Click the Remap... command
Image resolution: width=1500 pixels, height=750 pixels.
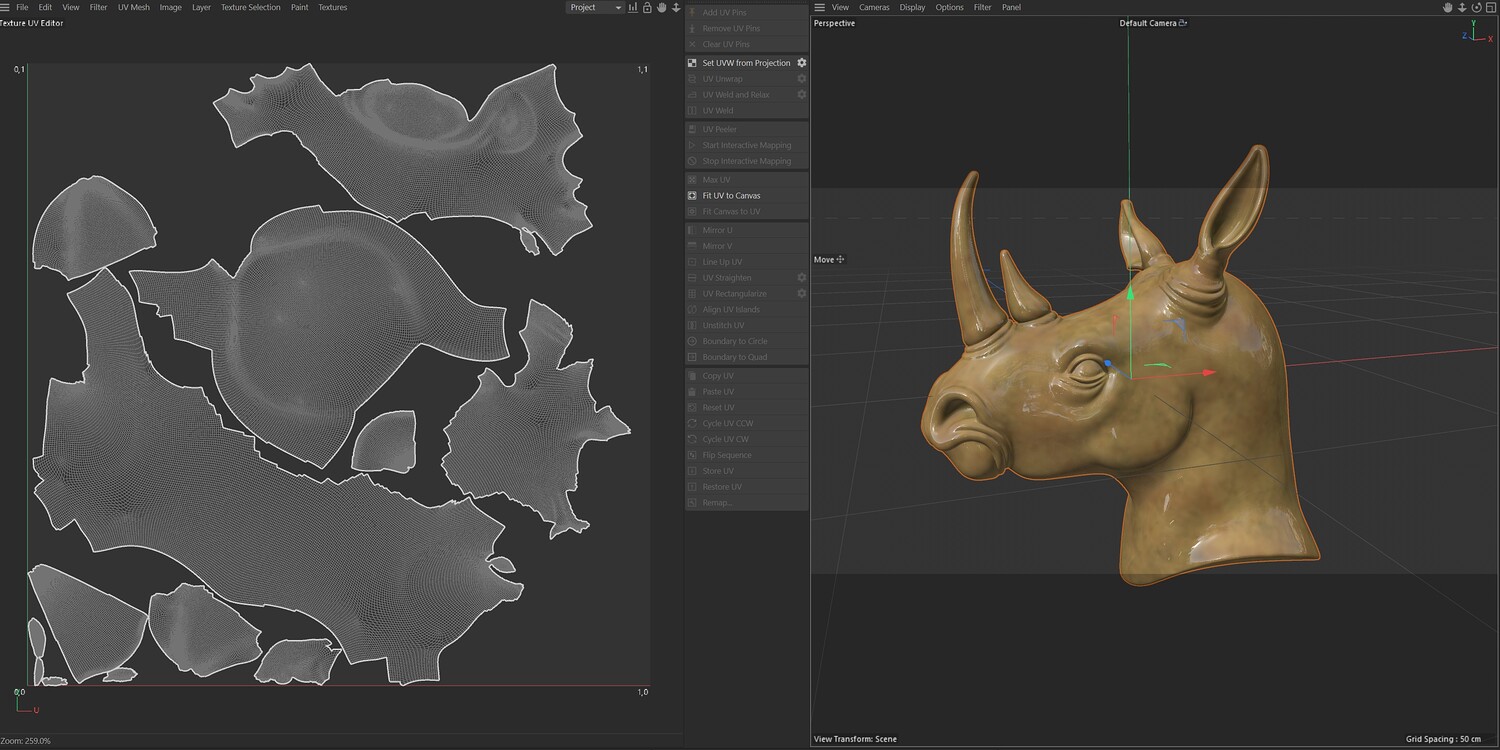click(x=747, y=503)
